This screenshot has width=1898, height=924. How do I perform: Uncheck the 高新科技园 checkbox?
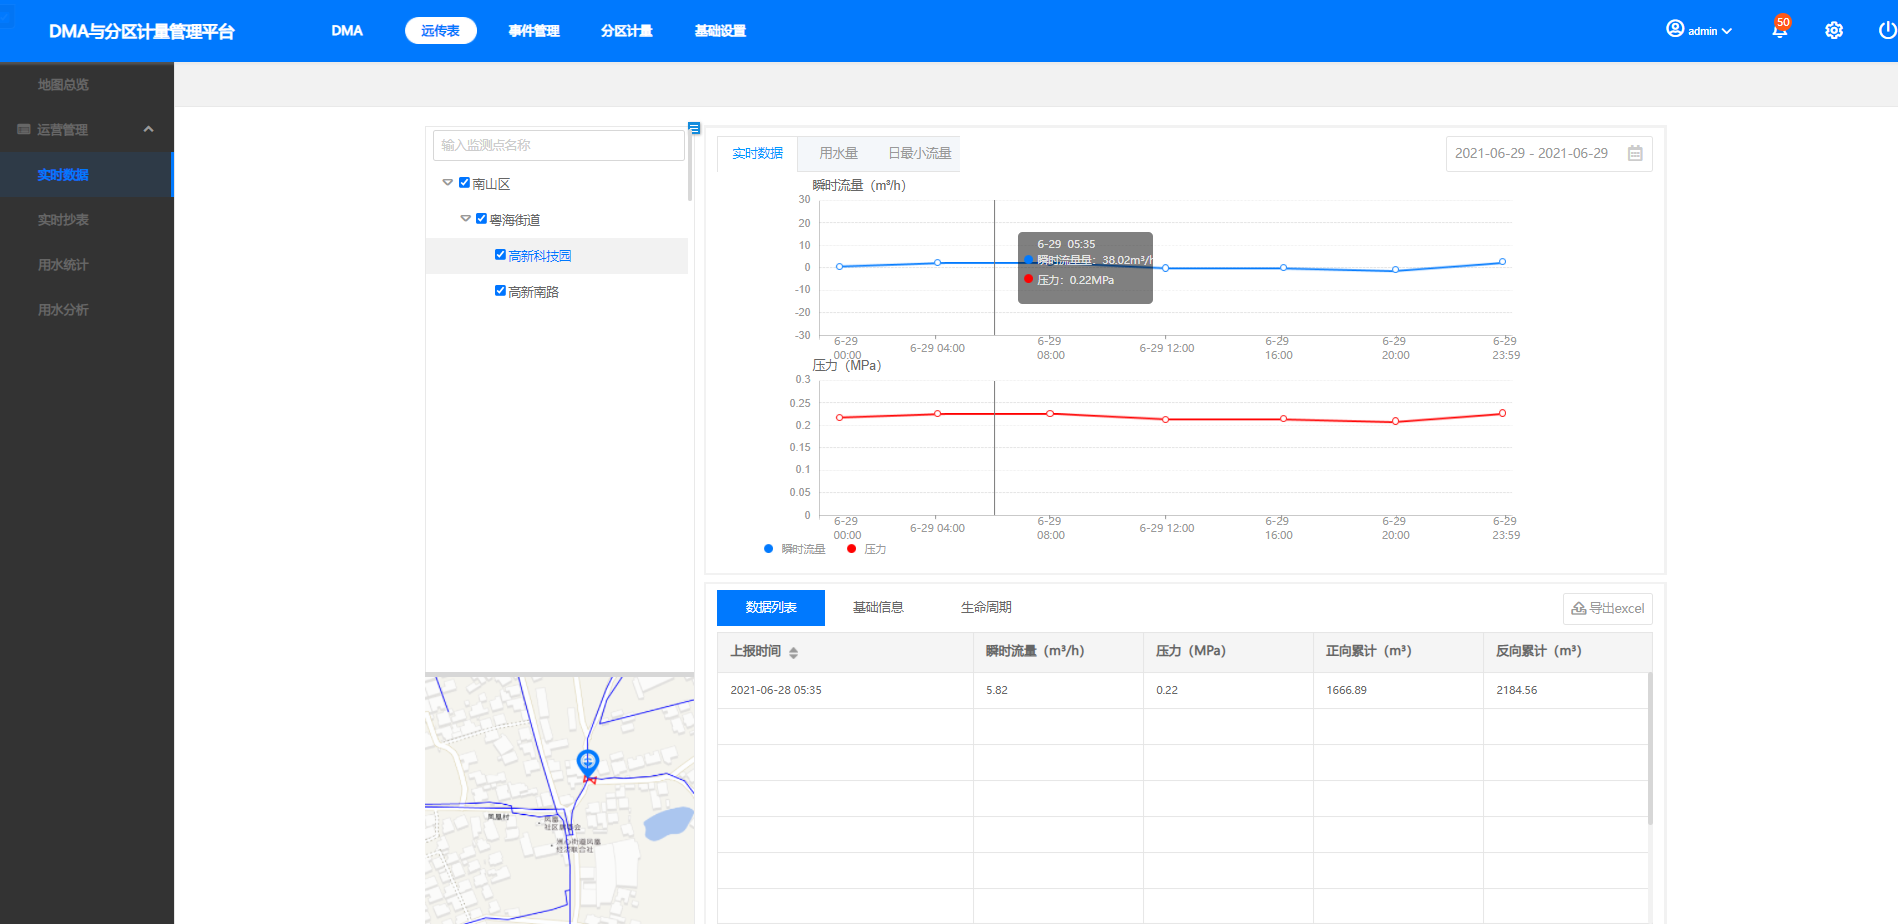pyautogui.click(x=500, y=255)
